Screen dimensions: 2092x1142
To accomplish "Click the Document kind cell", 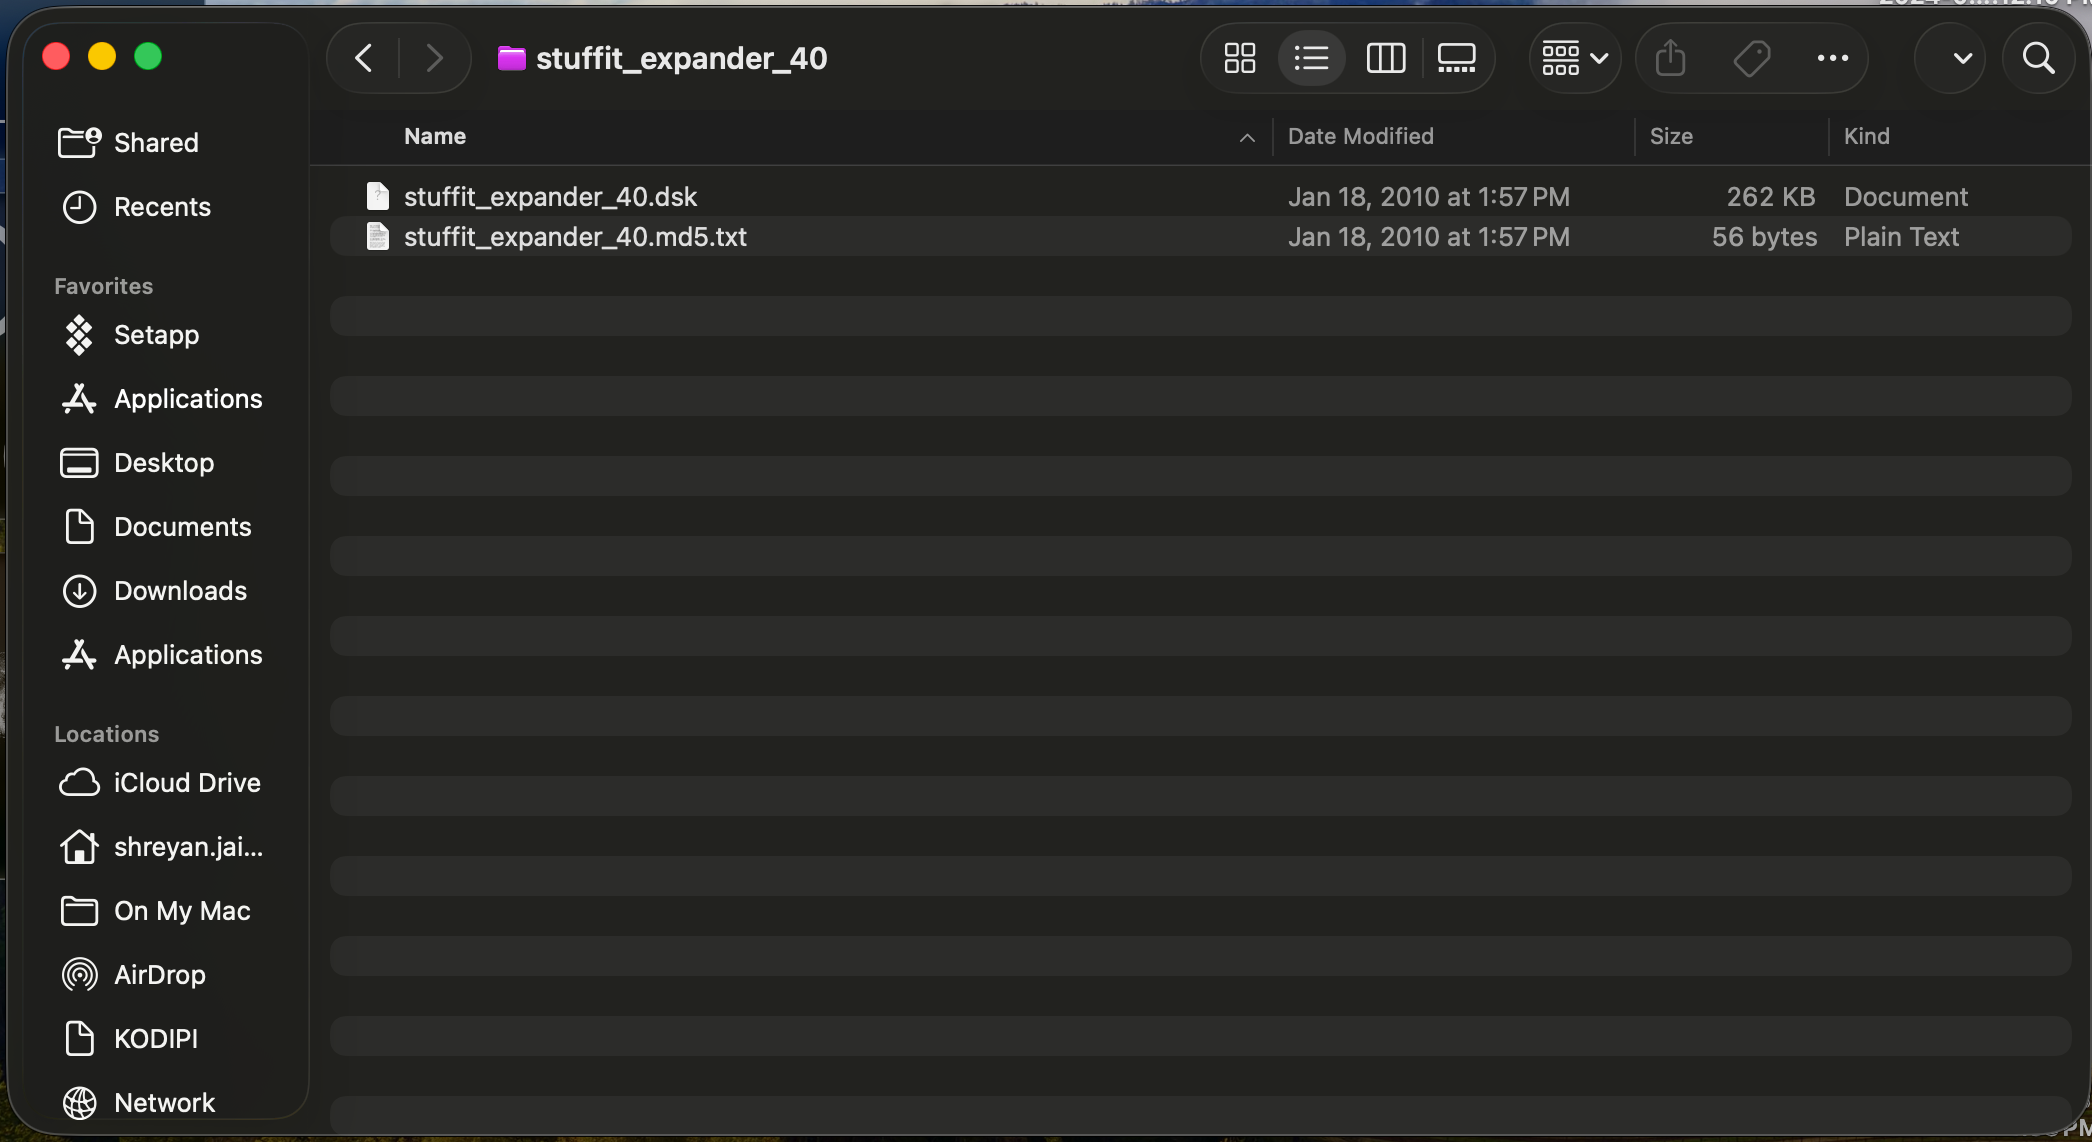I will click(1905, 197).
